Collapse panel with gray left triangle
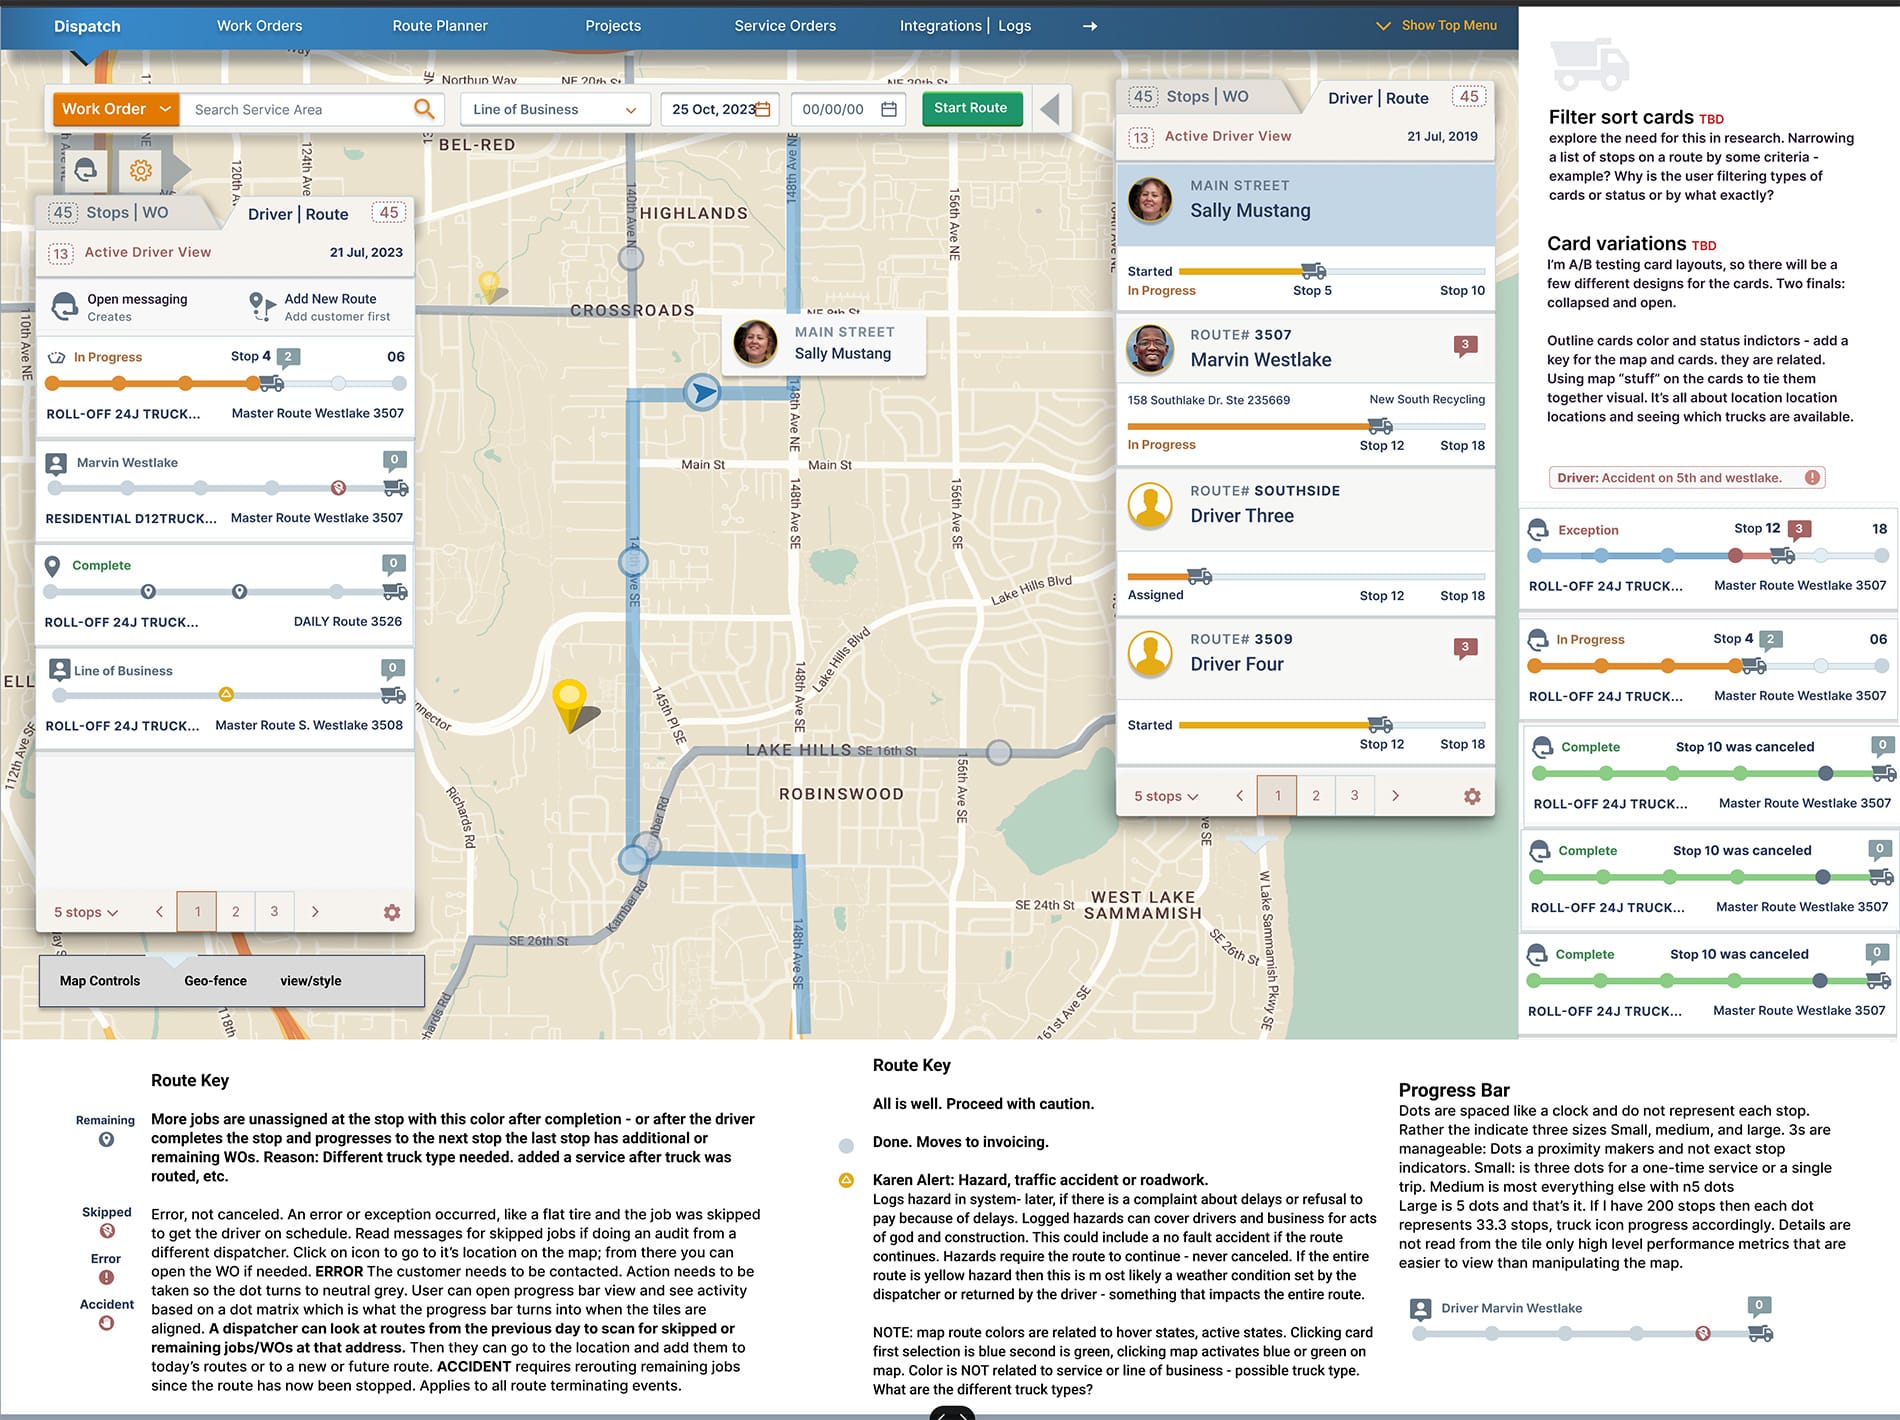The image size is (1900, 1420). [x=1050, y=109]
